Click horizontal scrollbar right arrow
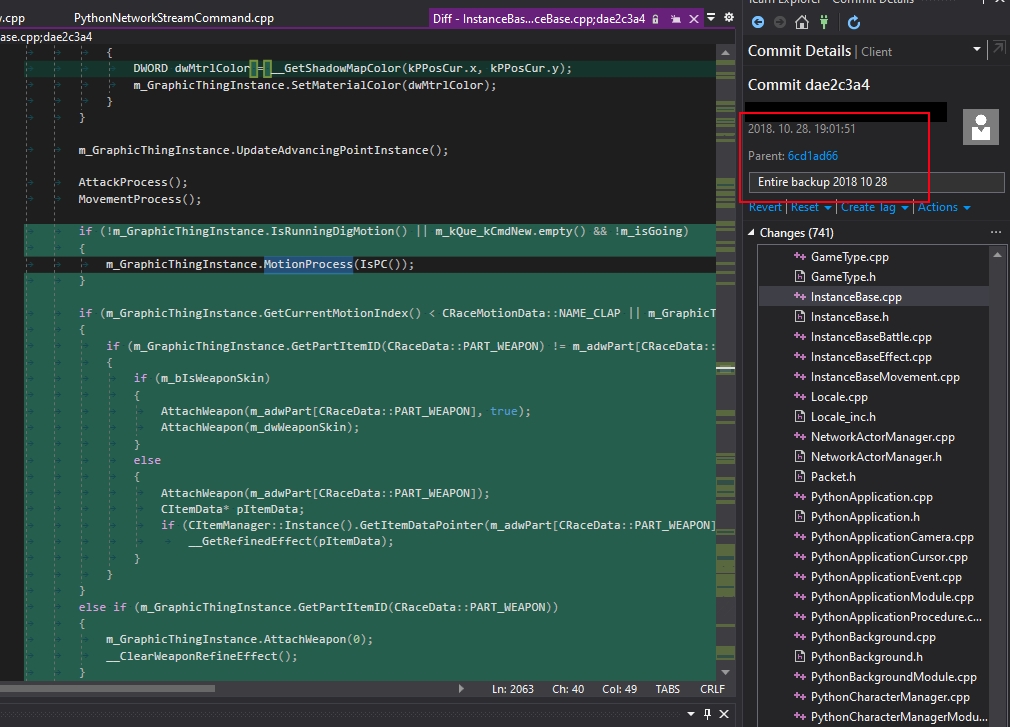This screenshot has height=727, width=1010. click(x=461, y=688)
